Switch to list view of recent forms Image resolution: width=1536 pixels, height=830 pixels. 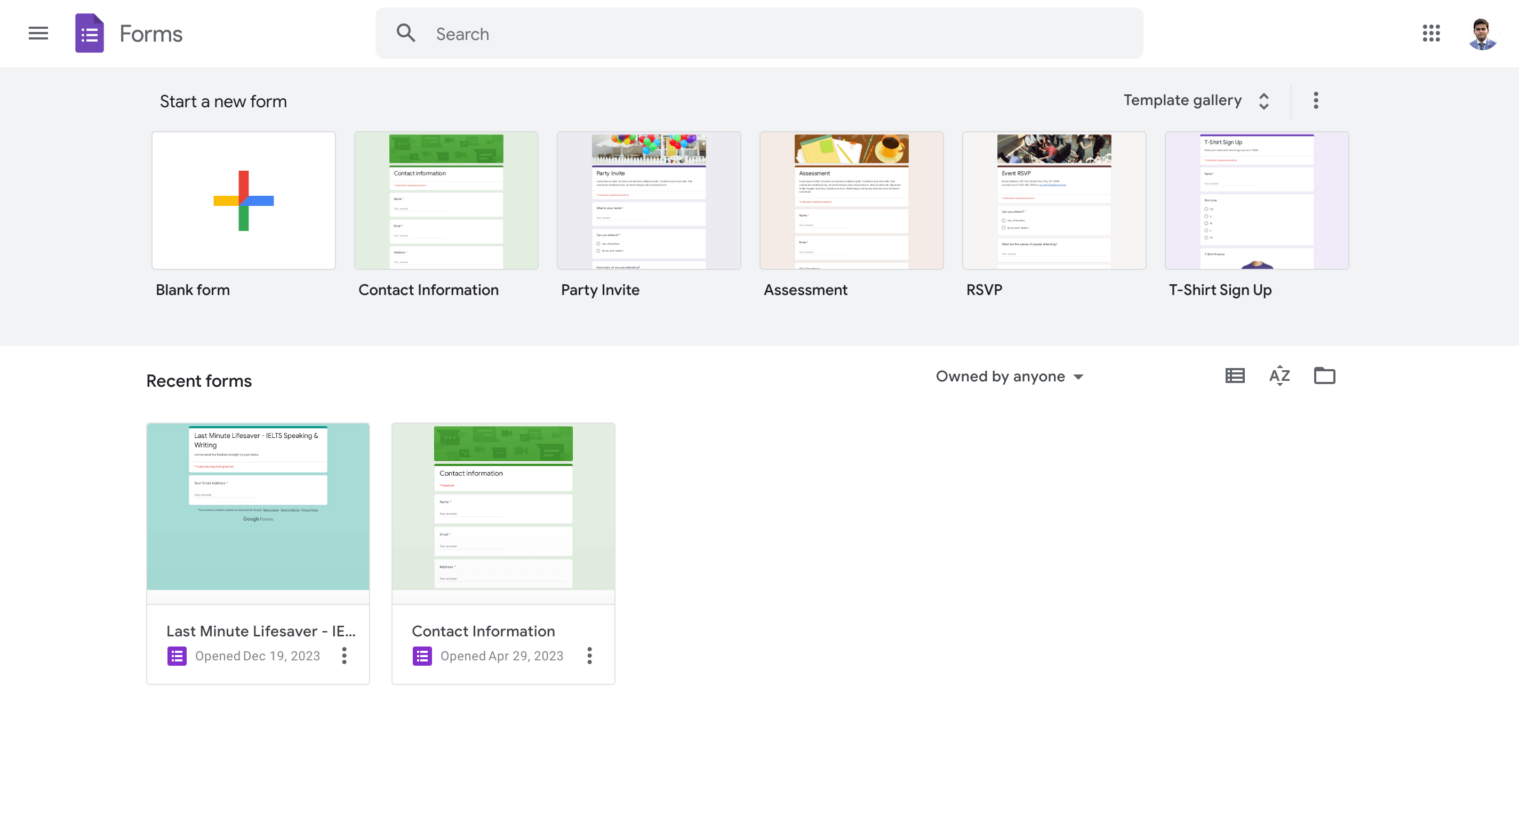coord(1234,375)
